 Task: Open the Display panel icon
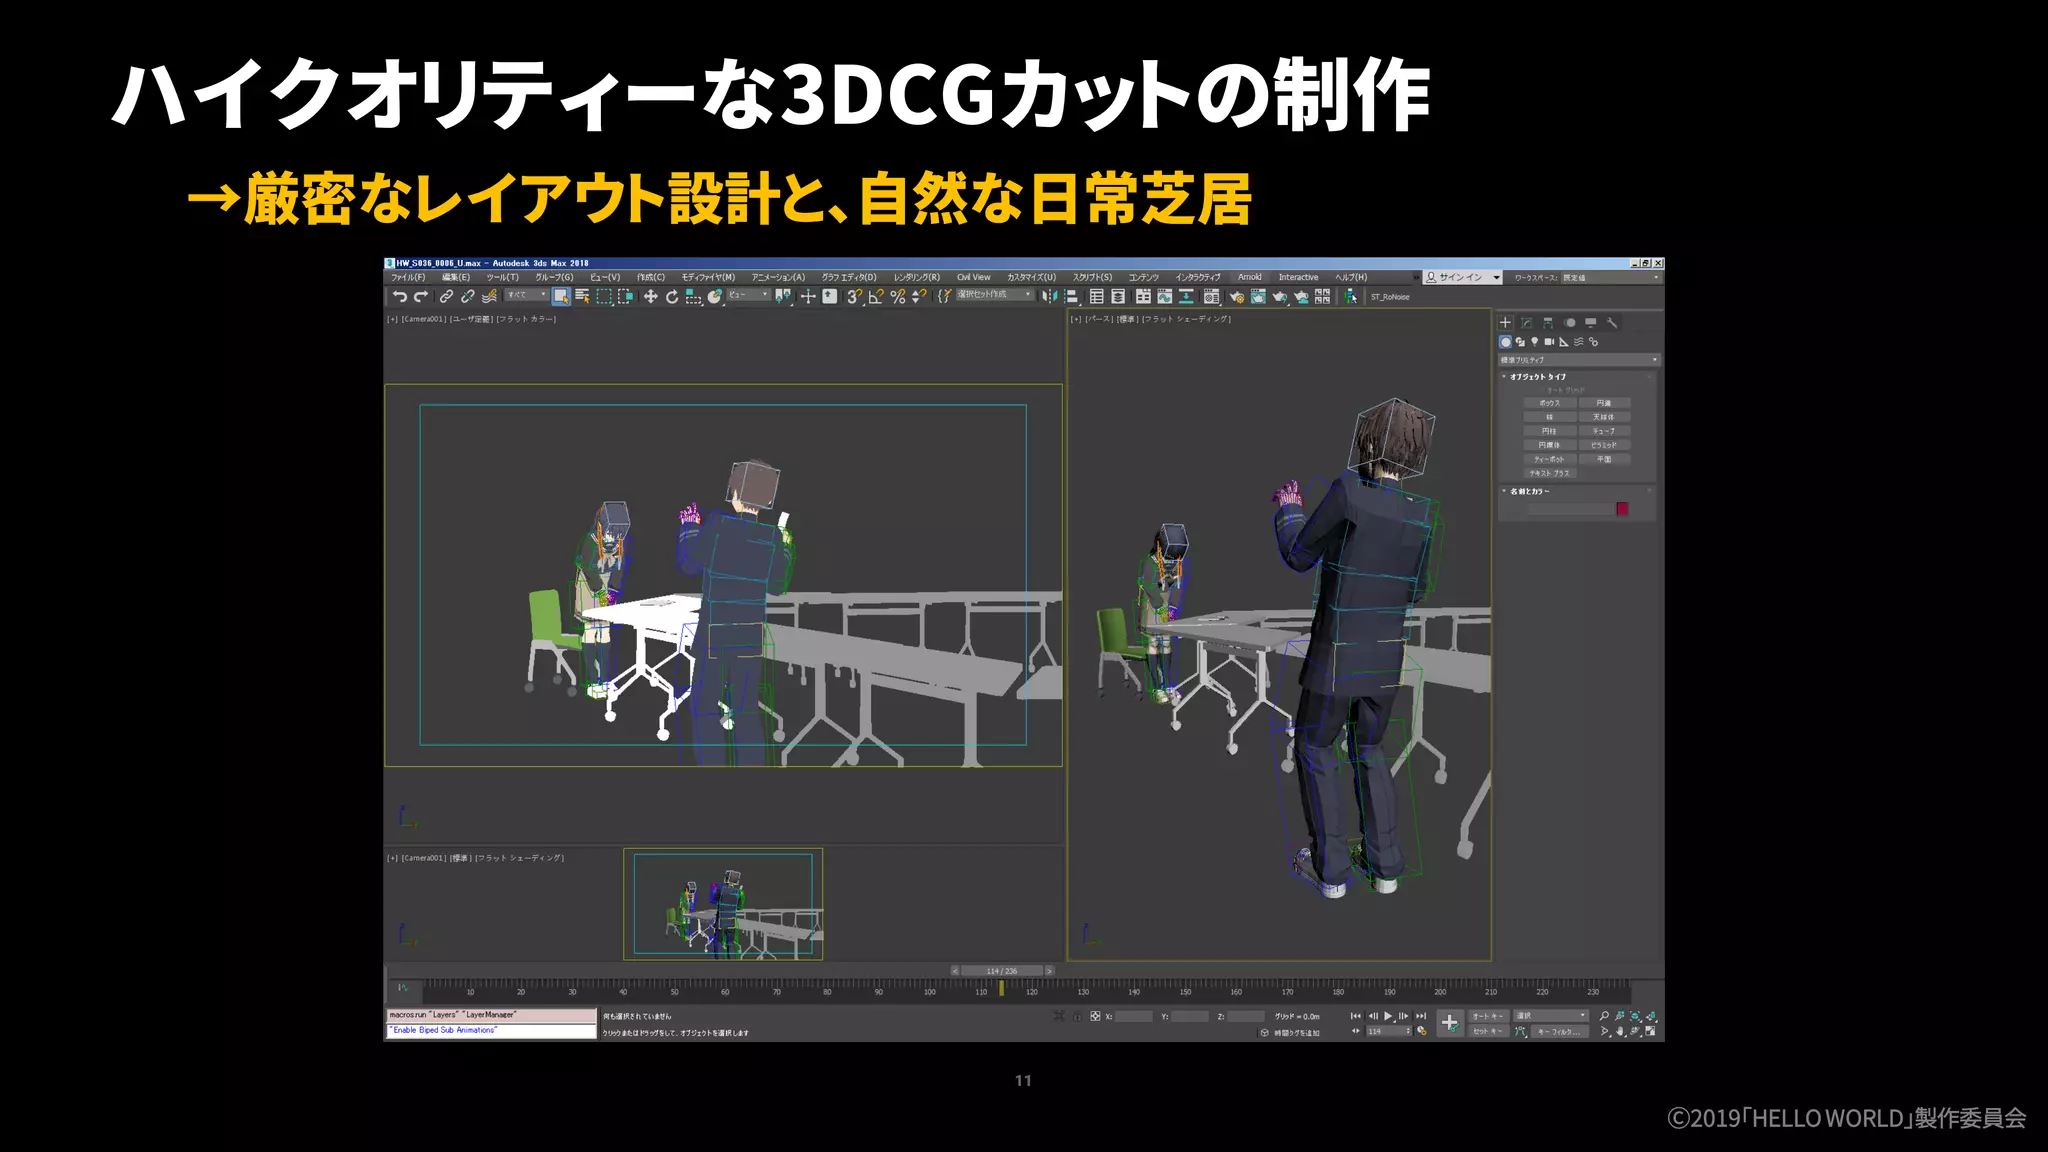(1590, 322)
